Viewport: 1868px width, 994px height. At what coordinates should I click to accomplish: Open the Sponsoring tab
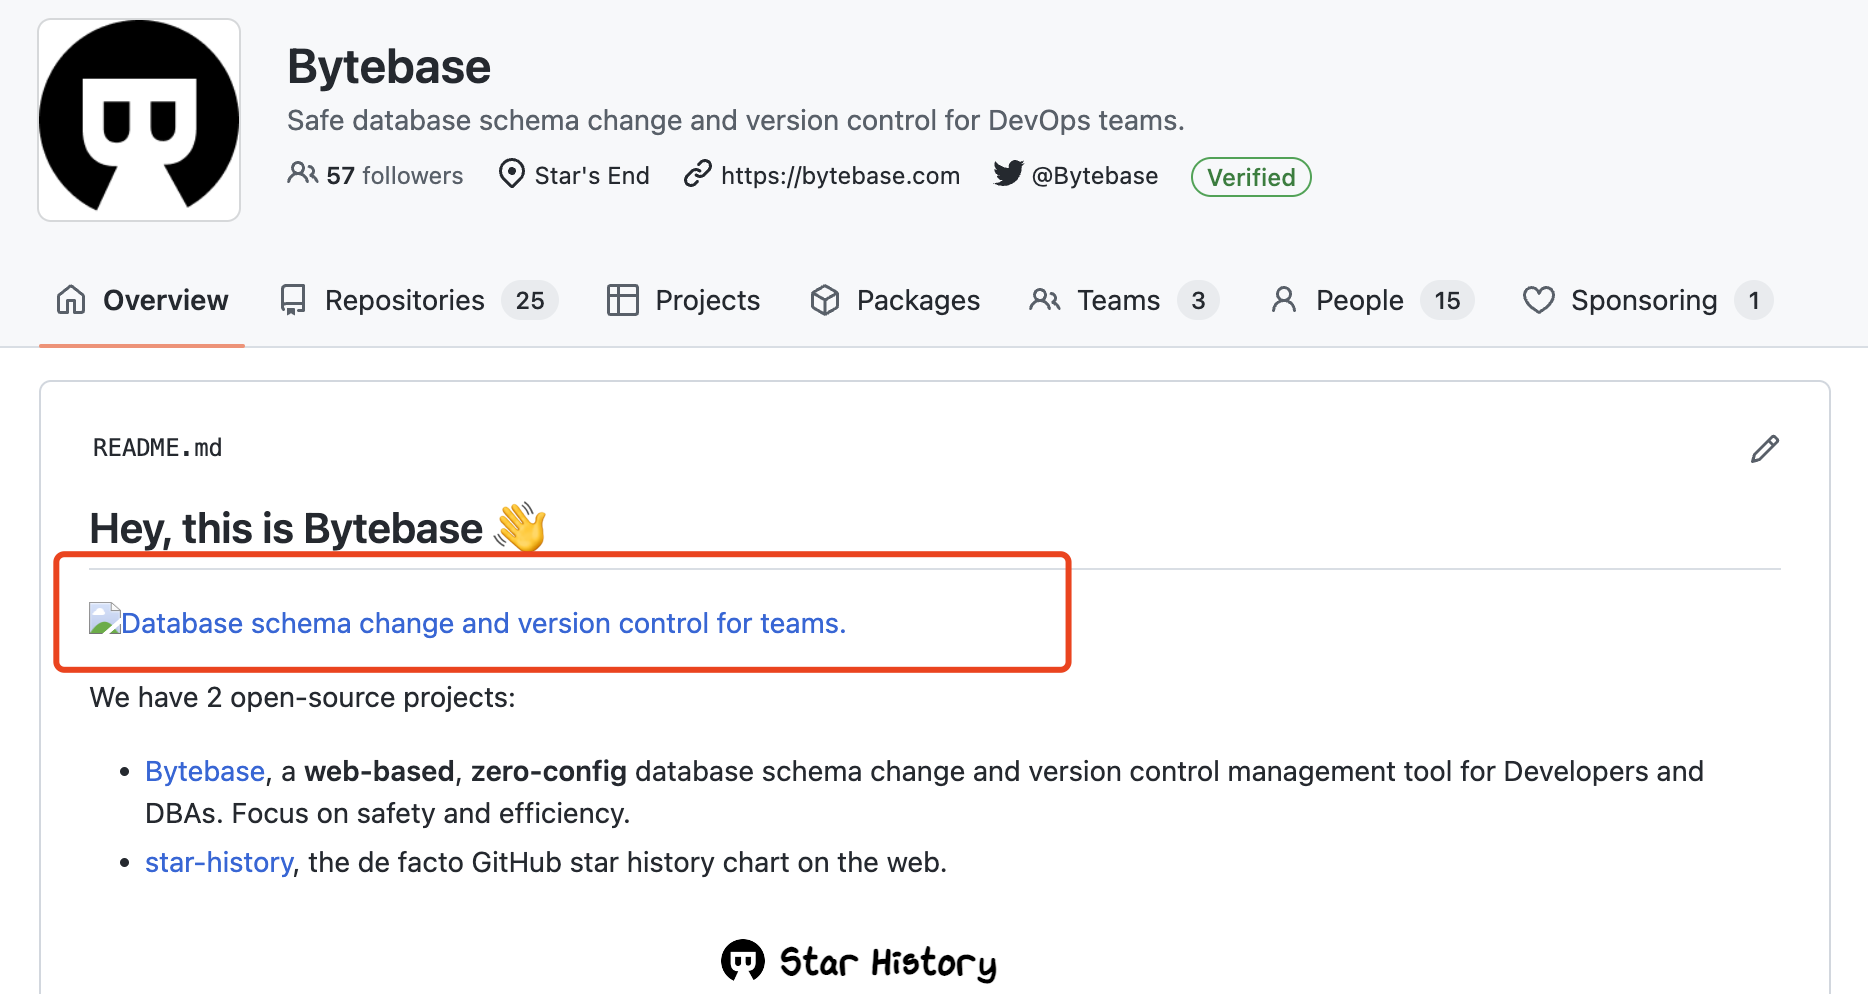1648,300
